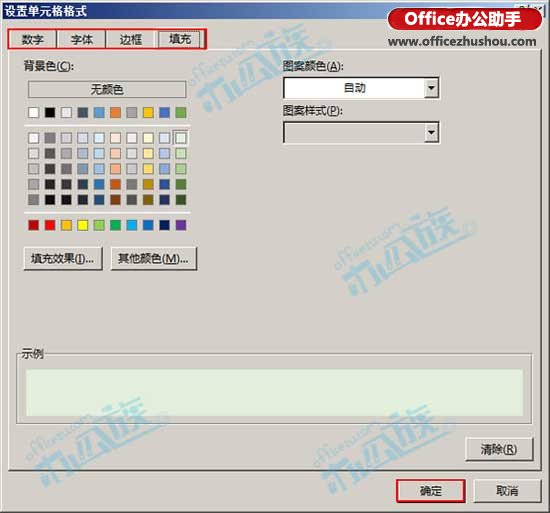Choose the olive-brown darkest gold tint swatch
550x513 pixels.
point(148,200)
